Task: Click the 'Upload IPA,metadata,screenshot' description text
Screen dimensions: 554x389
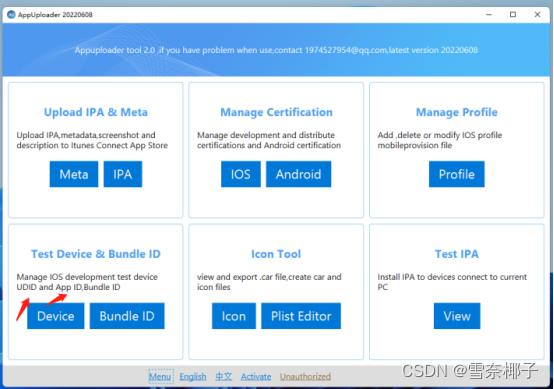Action: click(x=92, y=140)
